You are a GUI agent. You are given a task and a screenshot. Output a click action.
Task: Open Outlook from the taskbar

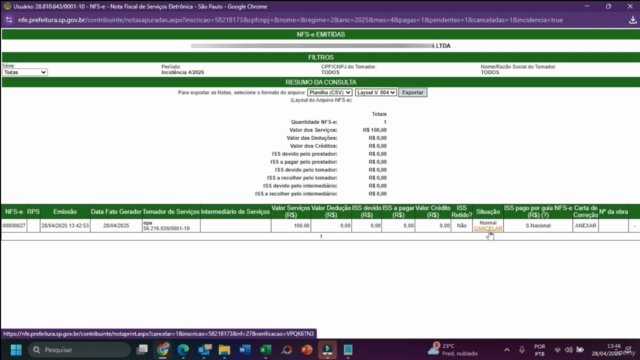204,350
